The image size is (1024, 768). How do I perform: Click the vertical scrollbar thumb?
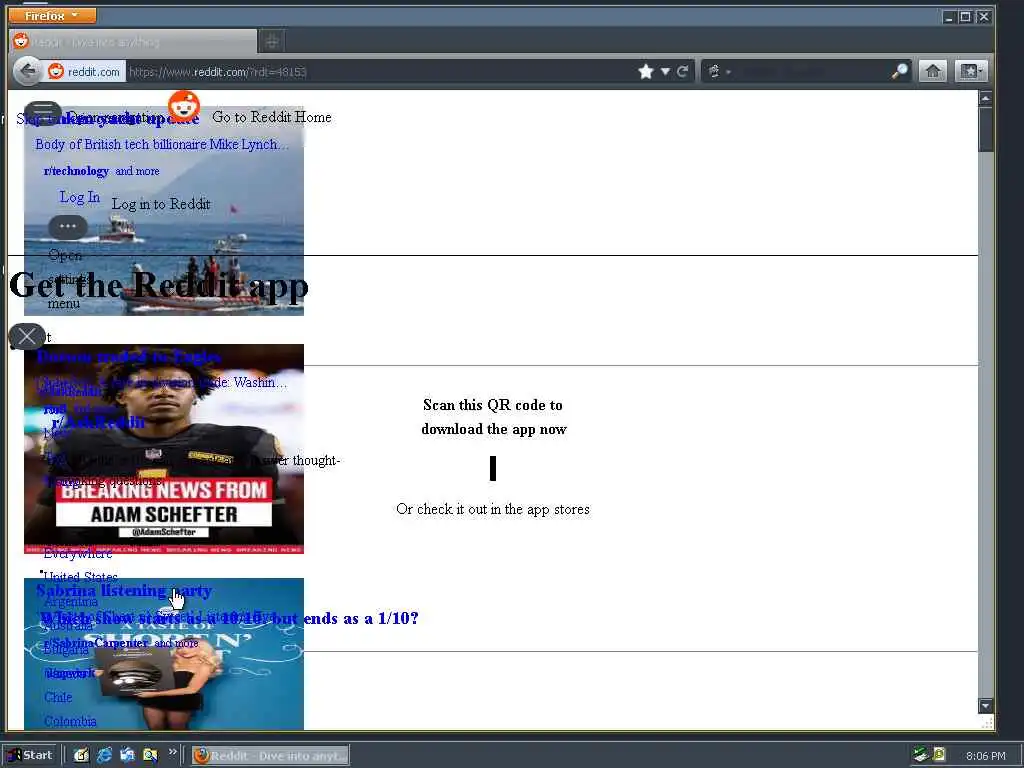pos(985,130)
